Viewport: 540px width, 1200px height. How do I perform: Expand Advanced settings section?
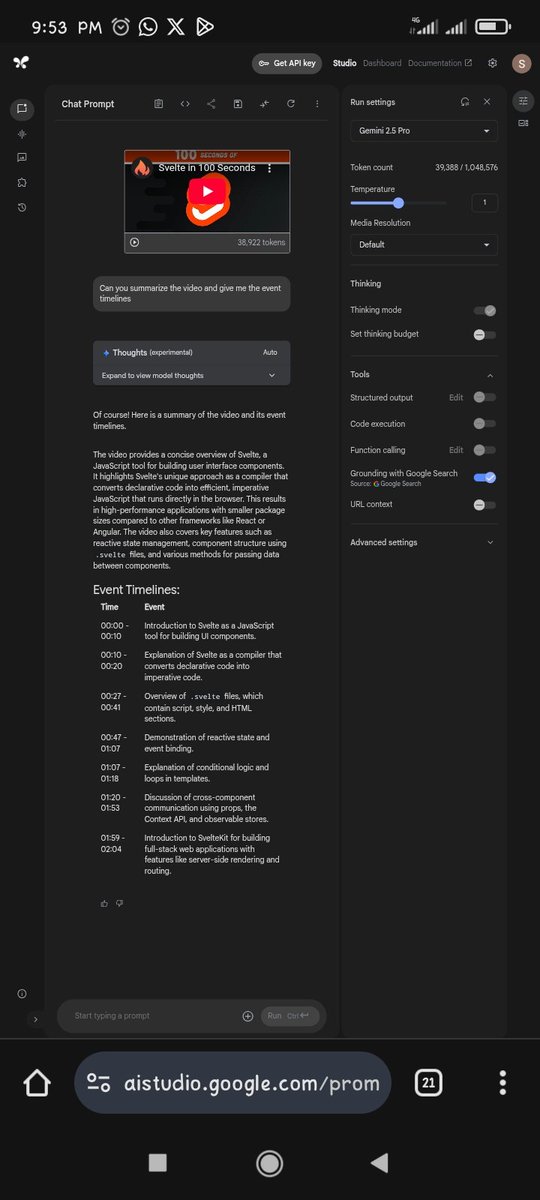(x=424, y=542)
